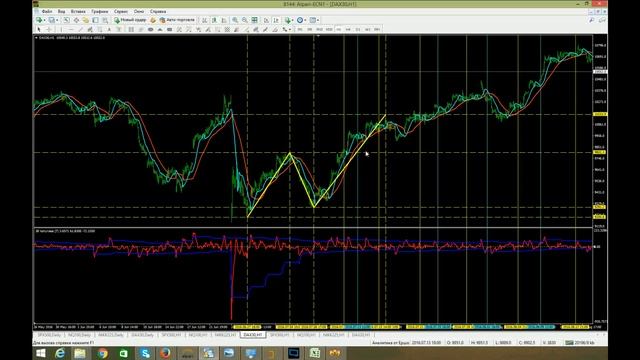Screen dimensions: 640x360
Task: Expand the Templates dropdown arrow
Action: click(318, 20)
